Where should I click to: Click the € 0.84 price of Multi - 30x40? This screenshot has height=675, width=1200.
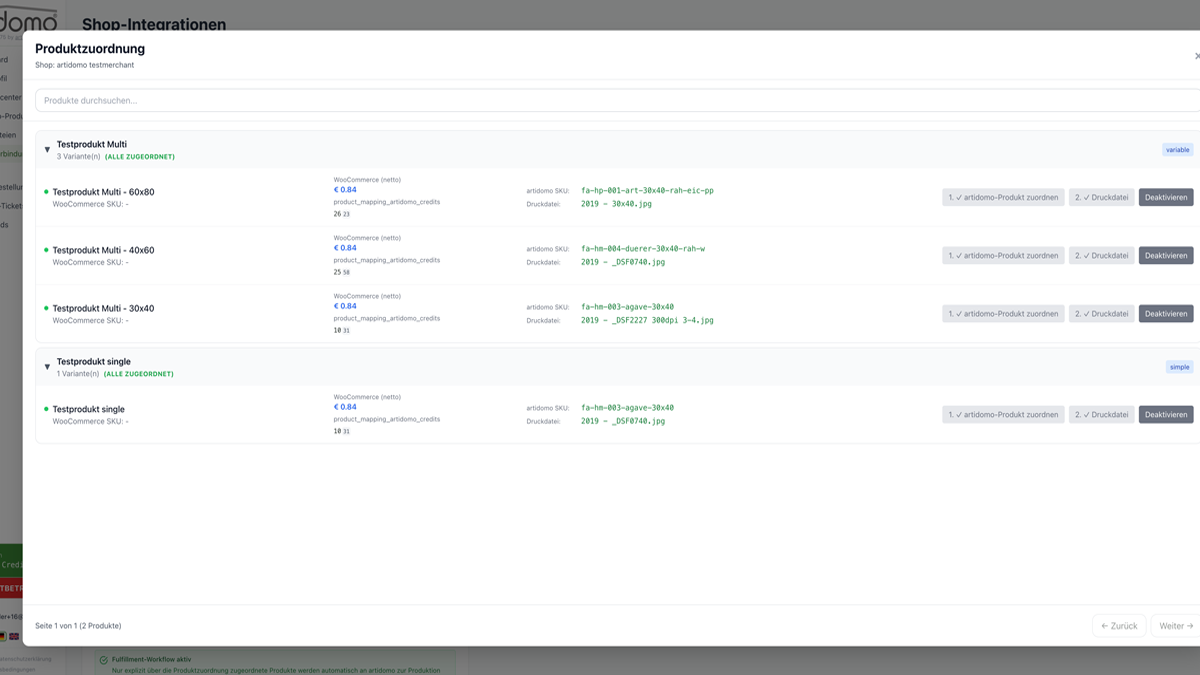point(344,306)
